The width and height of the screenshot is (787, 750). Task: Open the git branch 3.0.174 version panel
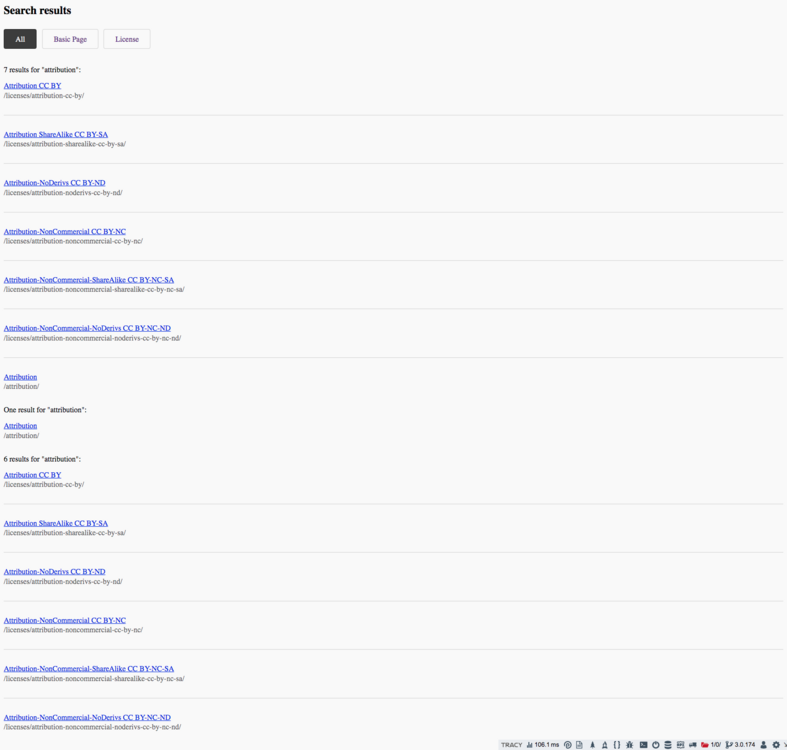740,745
